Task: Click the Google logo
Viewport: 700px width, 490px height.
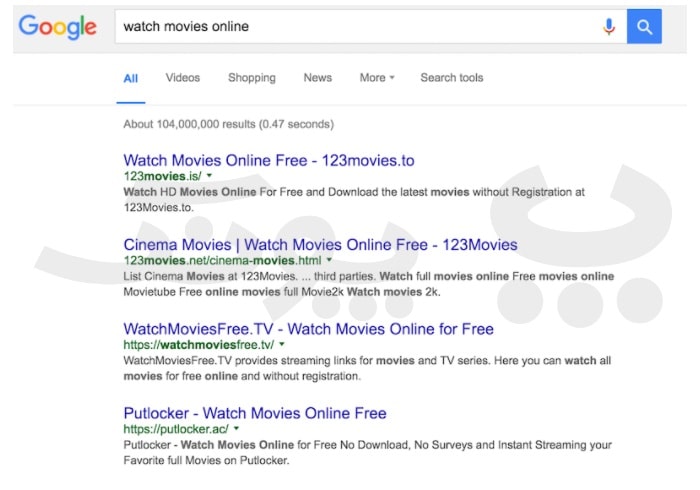Action: pyautogui.click(x=57, y=27)
